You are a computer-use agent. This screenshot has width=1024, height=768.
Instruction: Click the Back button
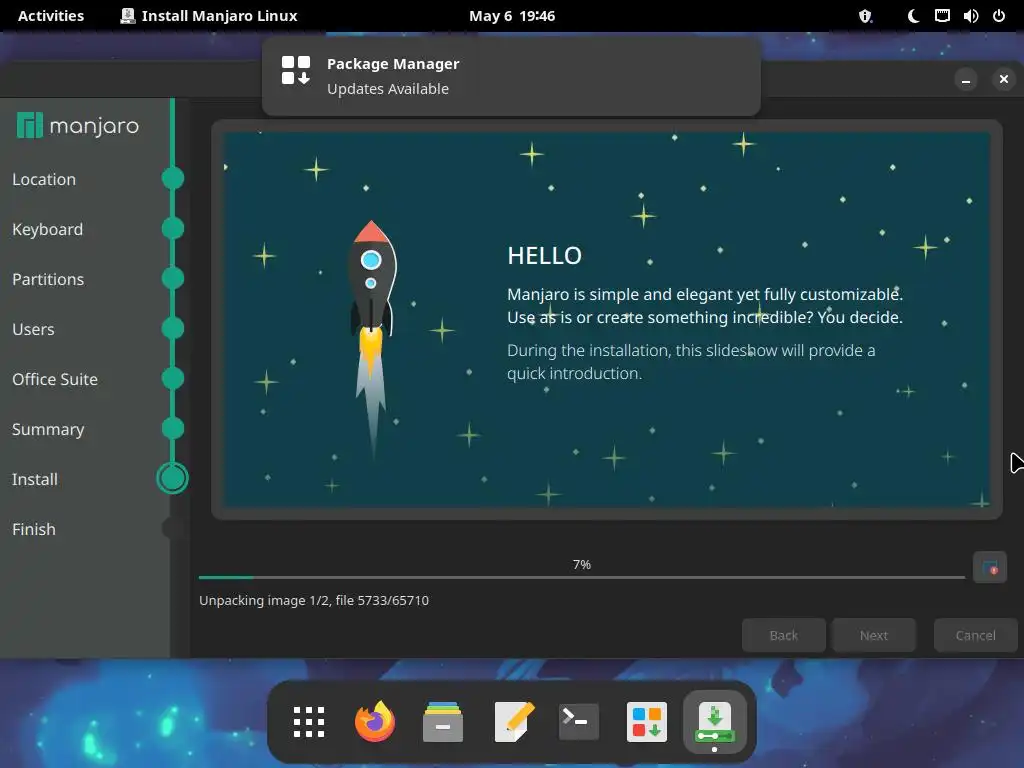point(784,635)
